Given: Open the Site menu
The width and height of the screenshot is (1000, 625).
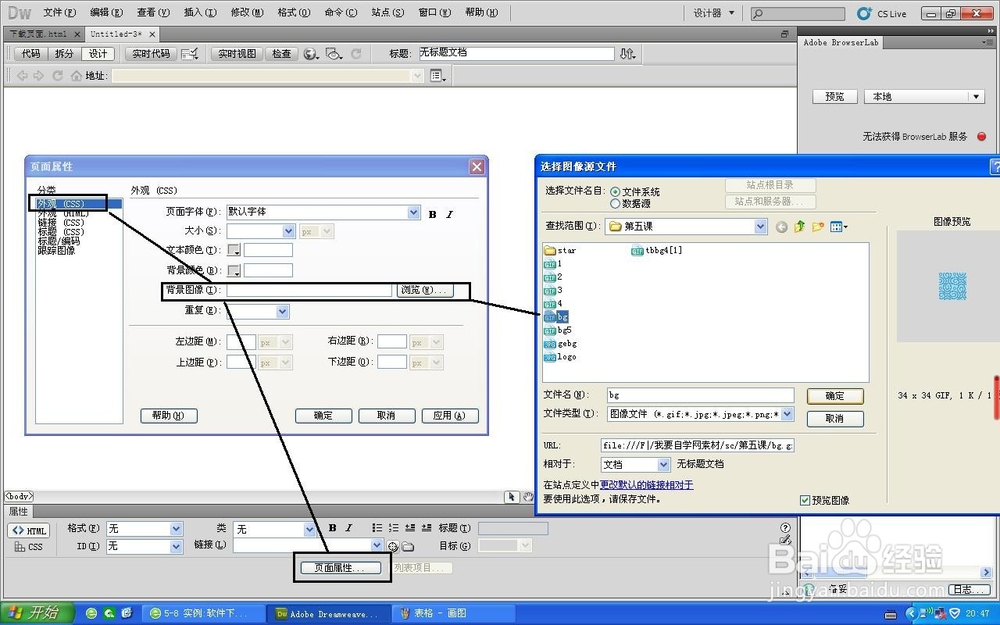Looking at the screenshot, I should point(388,13).
